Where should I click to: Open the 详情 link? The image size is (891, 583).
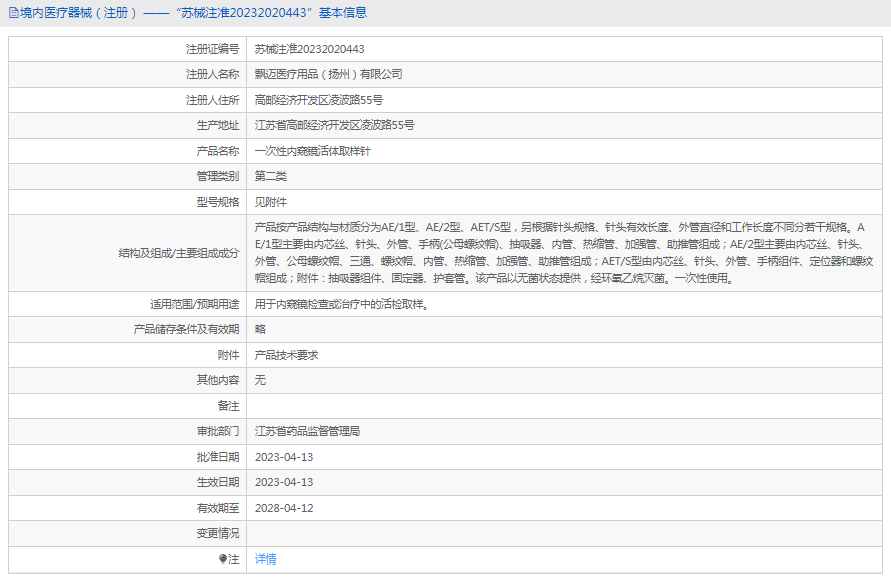coord(265,559)
